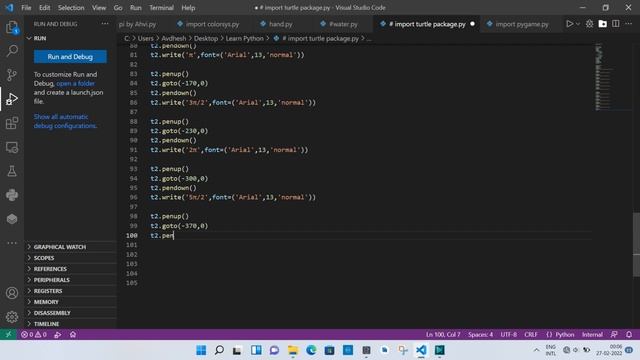Open the Edit menu
Image resolution: width=640 pixels, height=360 pixels.
tap(44, 8)
